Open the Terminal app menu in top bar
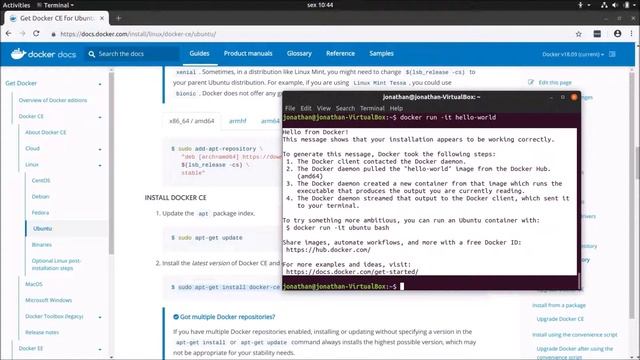This screenshot has height=360, width=640. pyautogui.click(x=56, y=5)
